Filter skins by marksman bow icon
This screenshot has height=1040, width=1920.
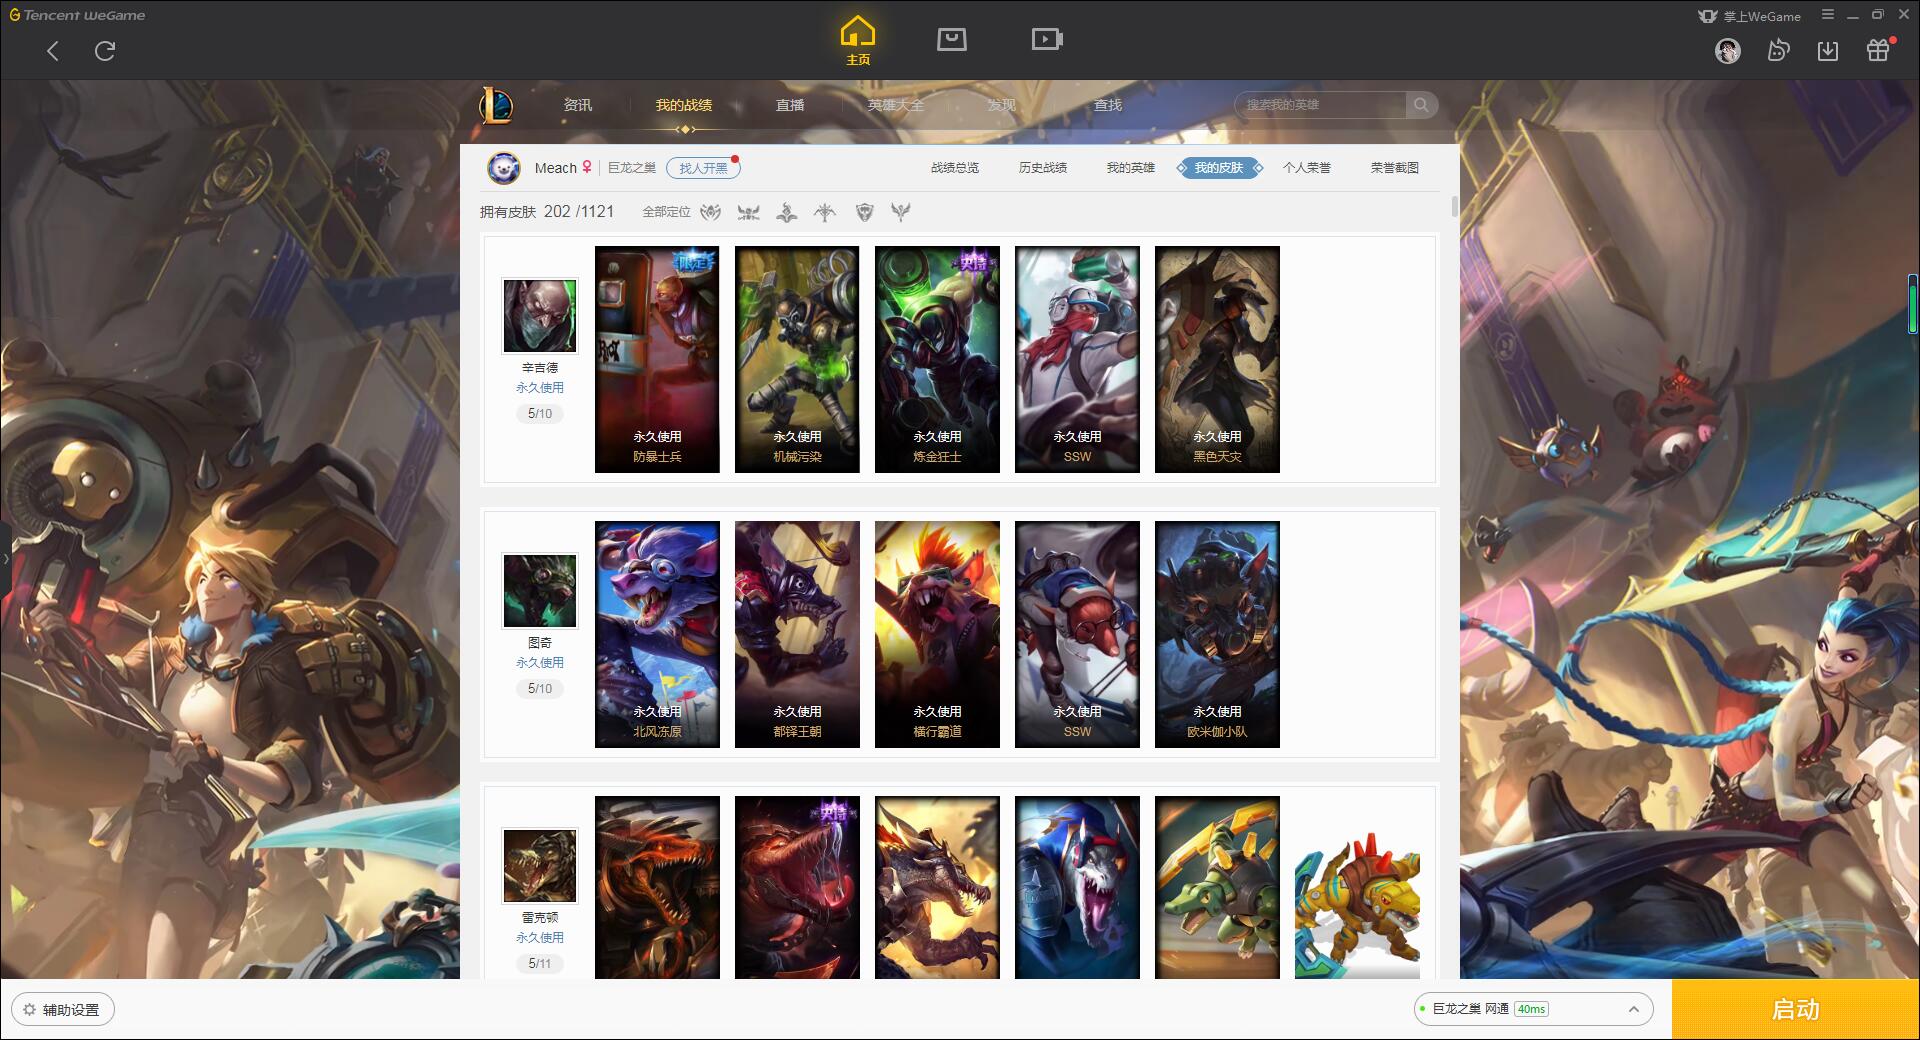(x=825, y=212)
